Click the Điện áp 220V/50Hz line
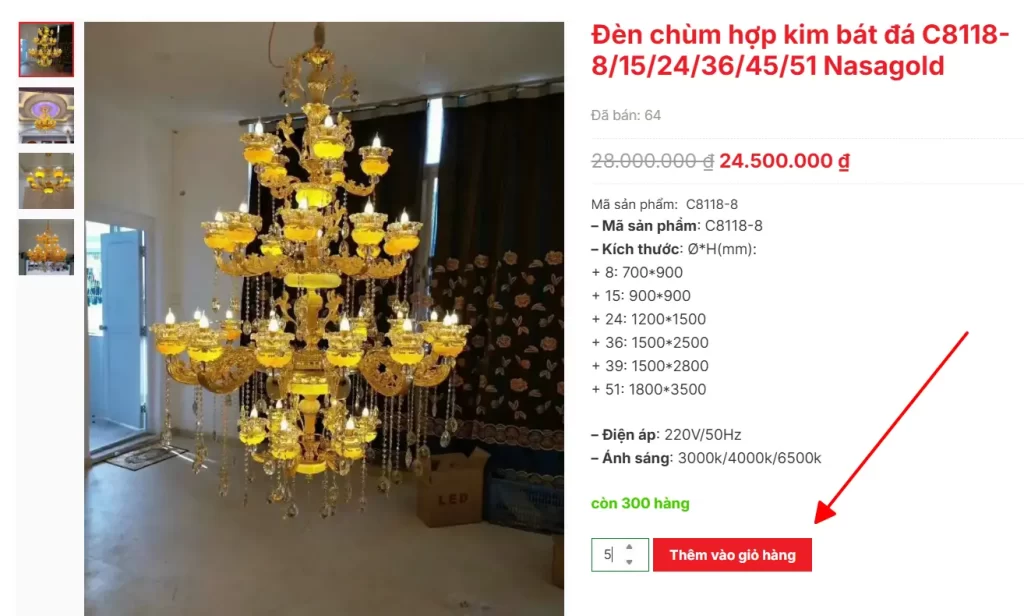The height and width of the screenshot is (616, 1024). tap(666, 435)
